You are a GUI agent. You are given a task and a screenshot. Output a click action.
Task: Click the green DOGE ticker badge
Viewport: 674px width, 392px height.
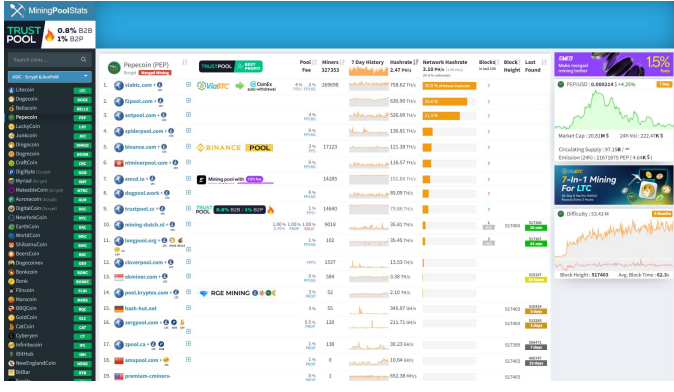coord(83,100)
